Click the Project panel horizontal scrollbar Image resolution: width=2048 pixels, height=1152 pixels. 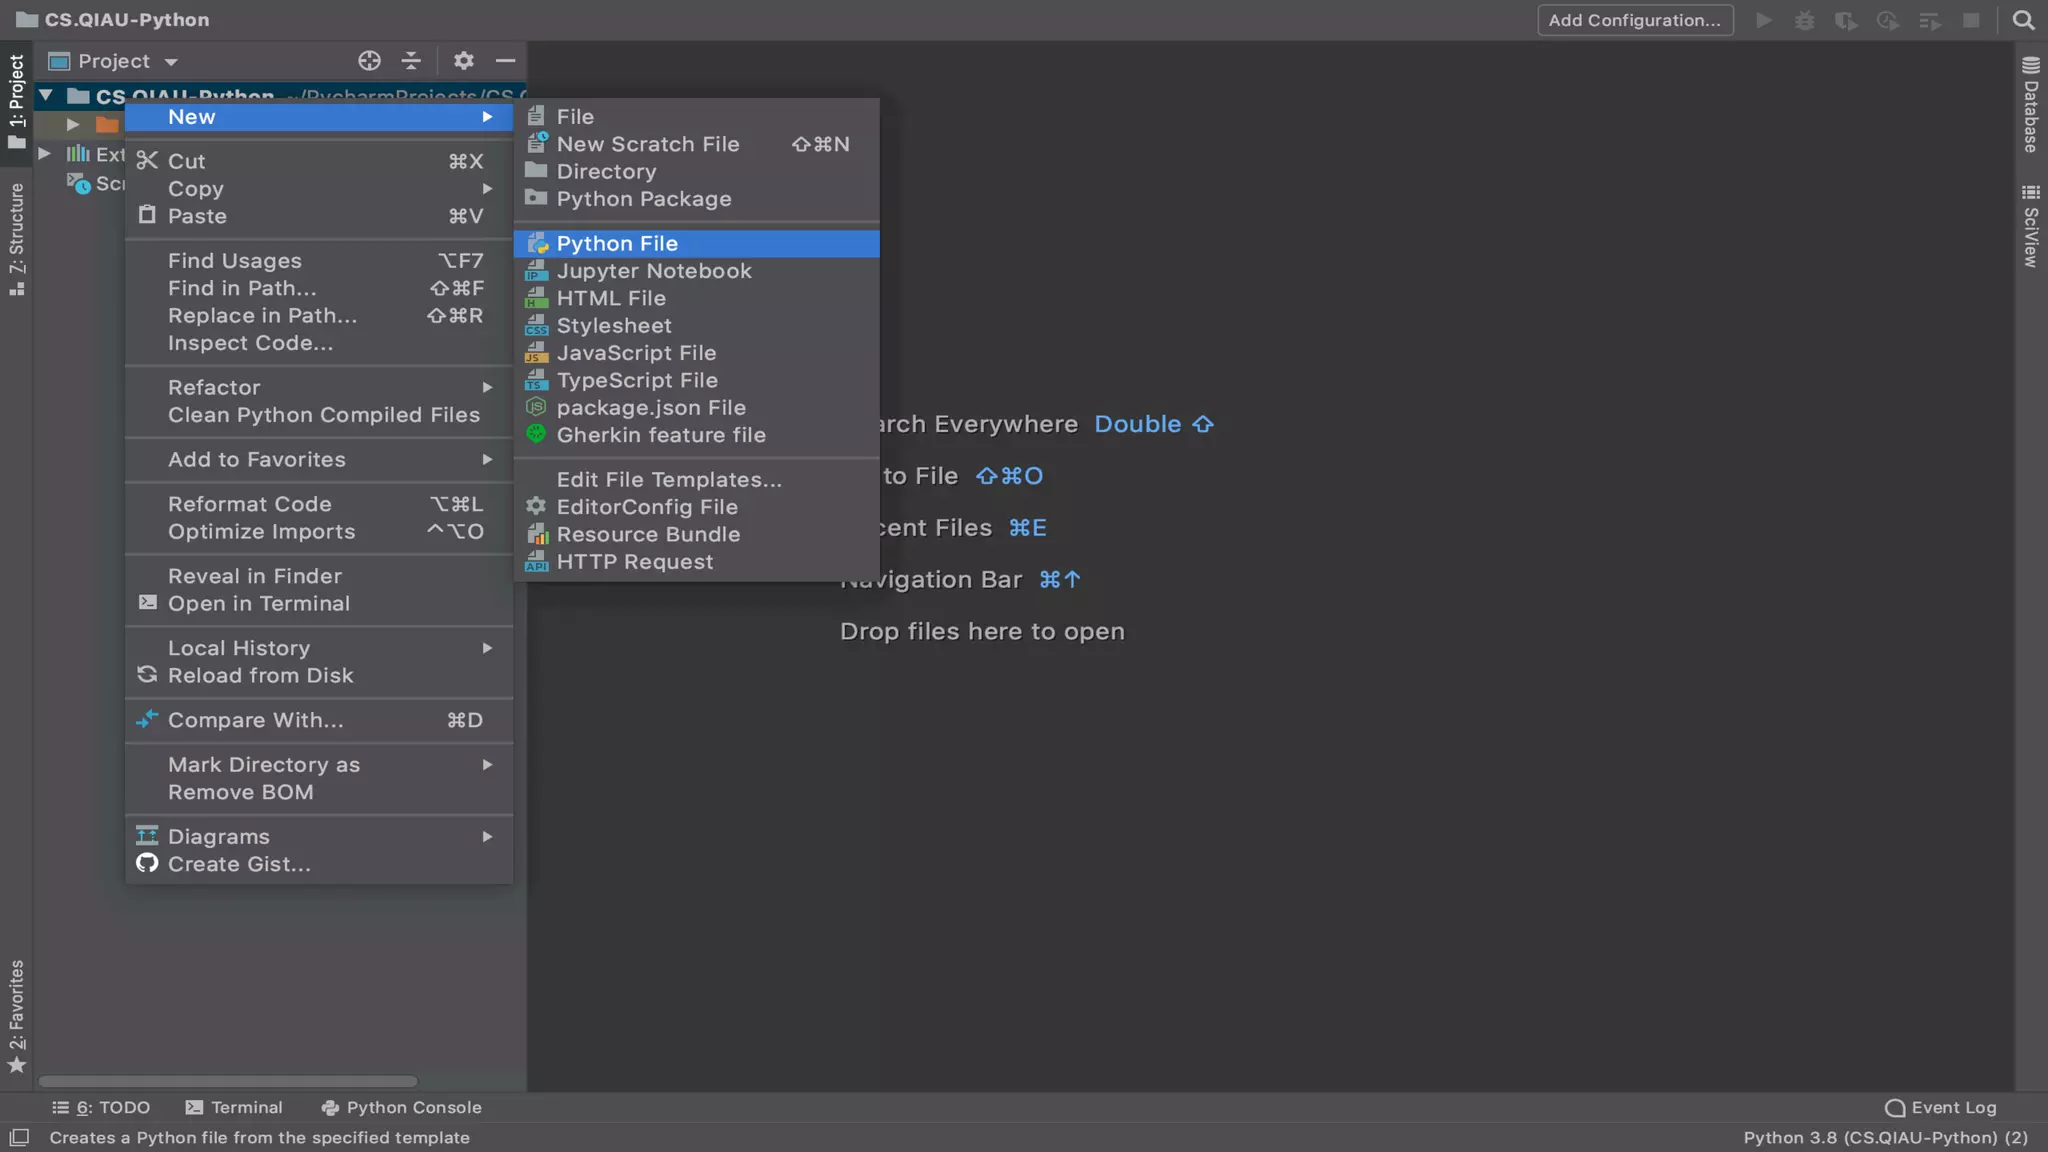(x=228, y=1081)
